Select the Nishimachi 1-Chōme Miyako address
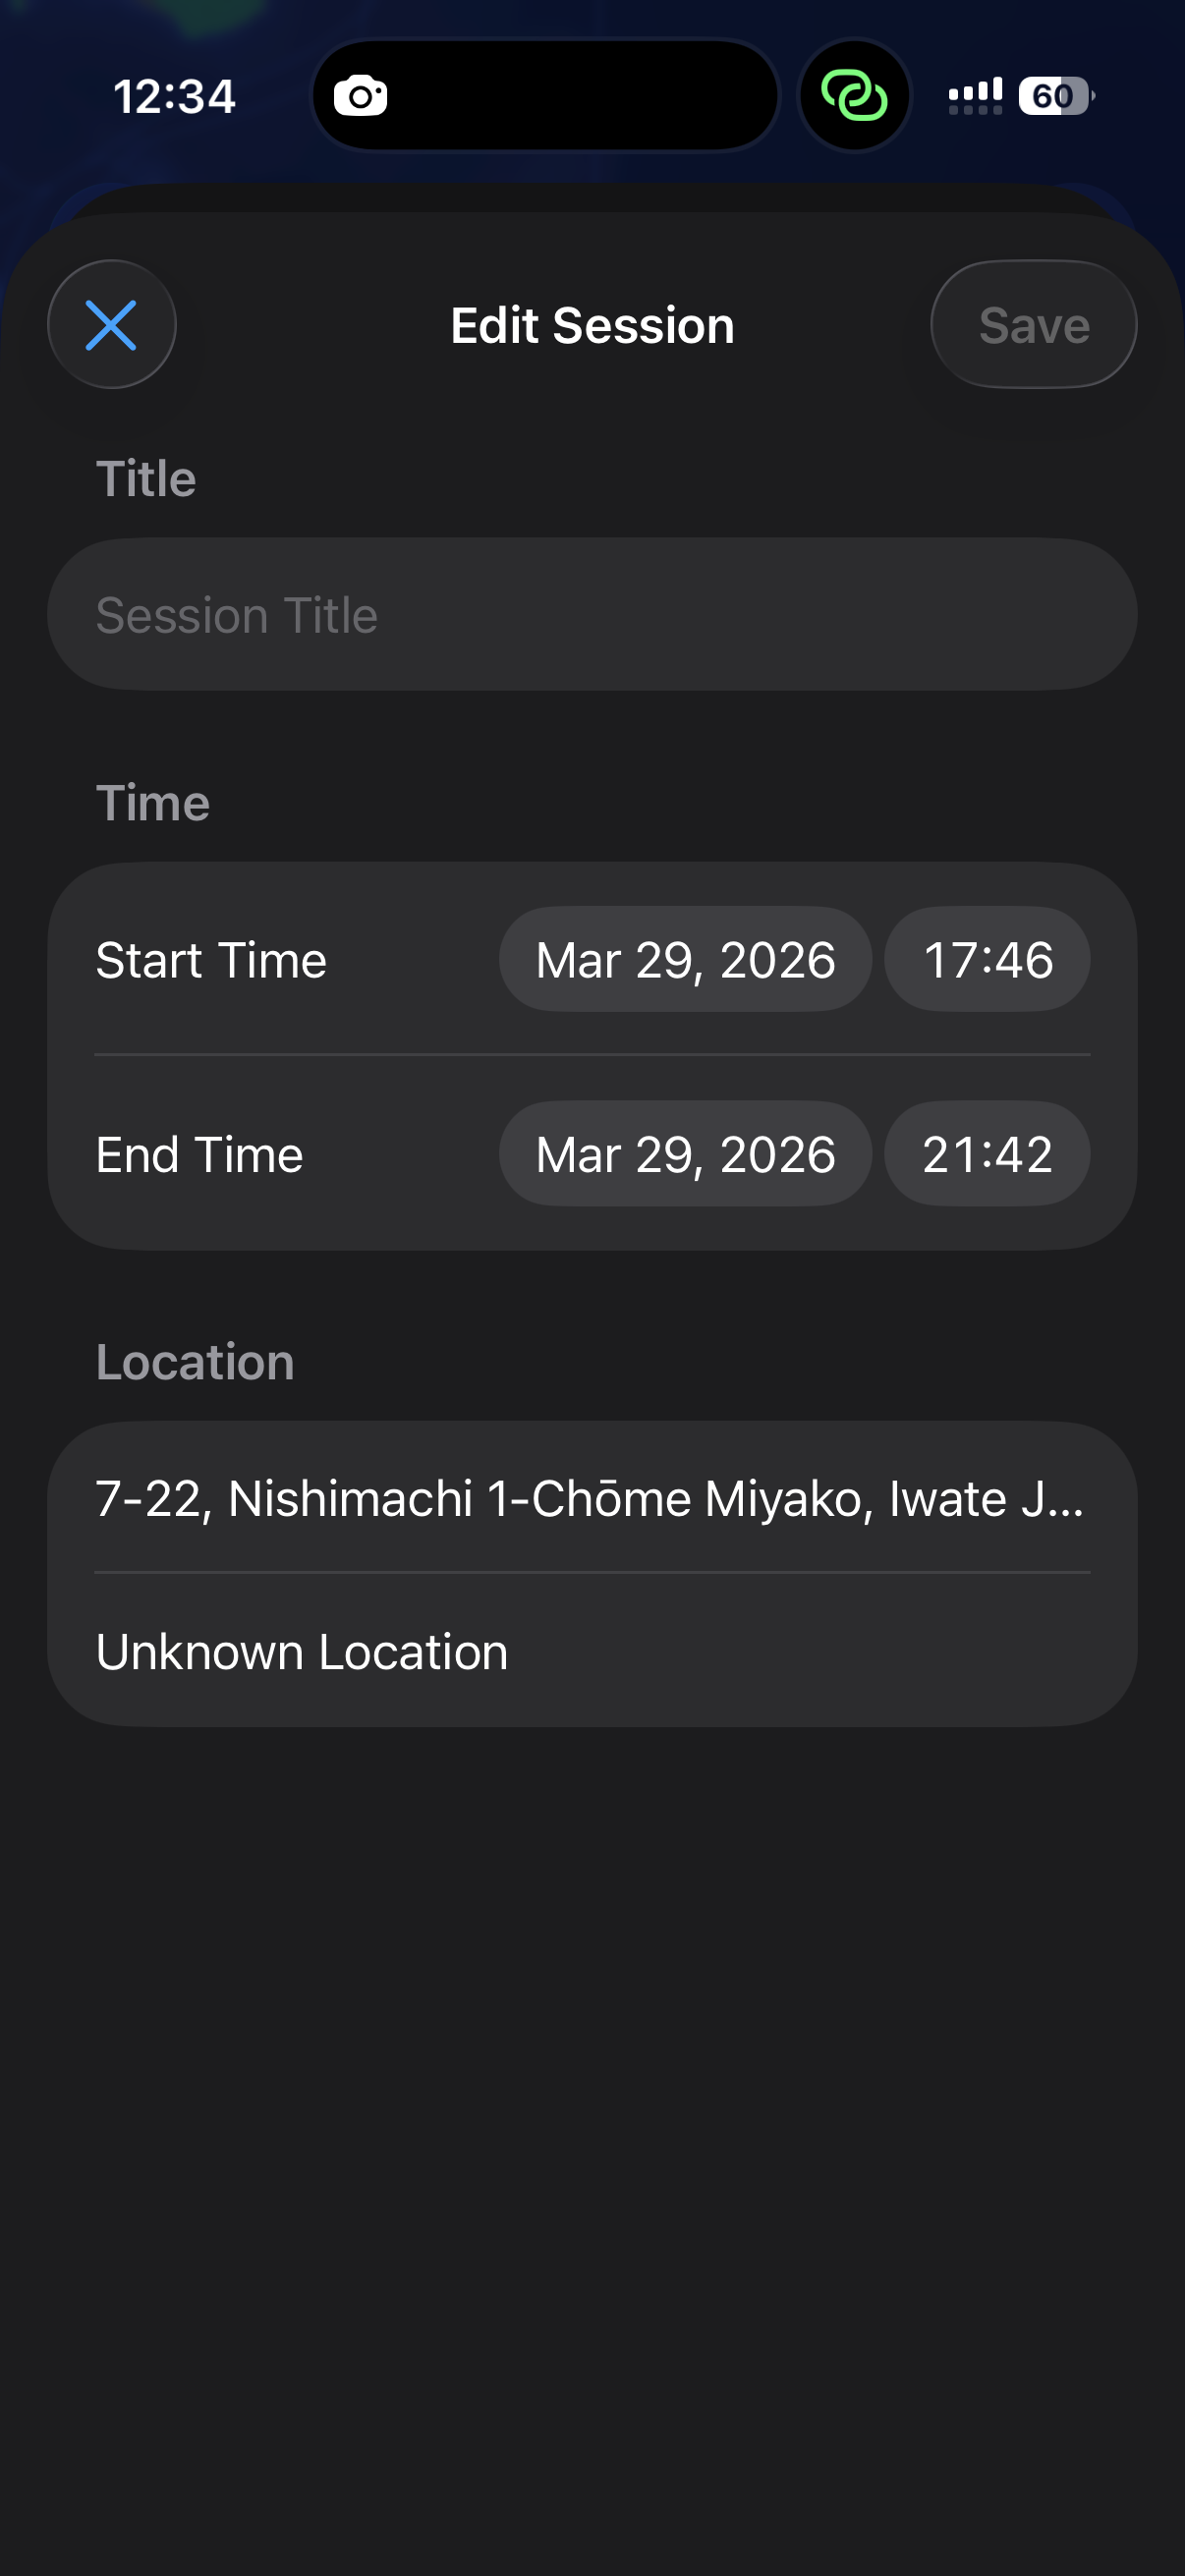 click(591, 1498)
